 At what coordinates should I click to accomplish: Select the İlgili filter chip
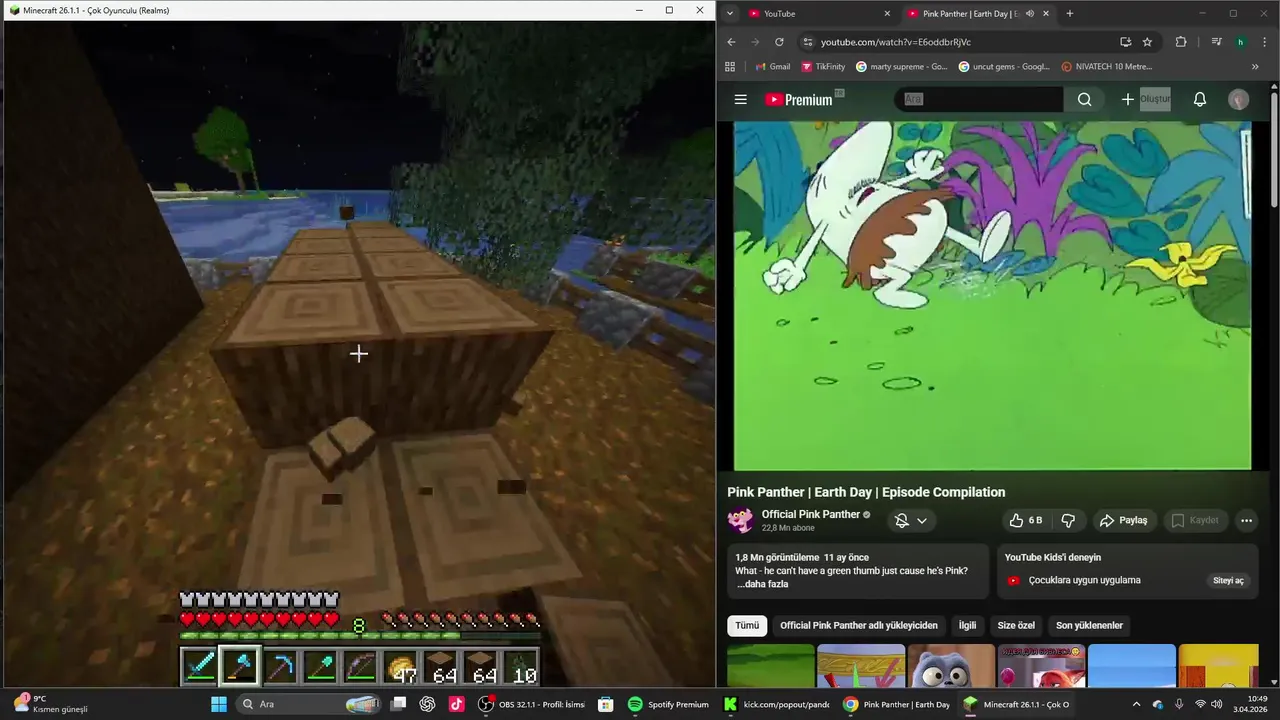967,625
